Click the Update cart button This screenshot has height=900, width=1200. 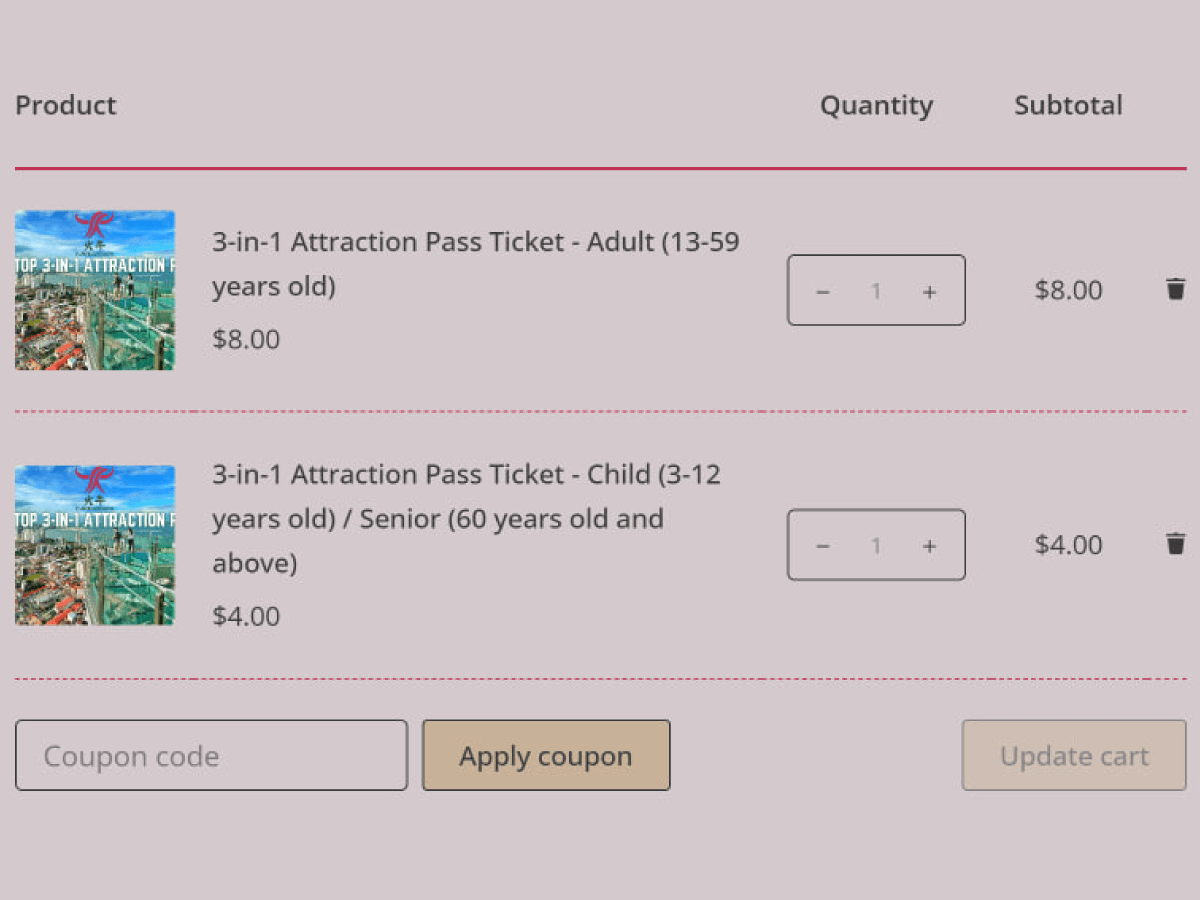(1074, 755)
